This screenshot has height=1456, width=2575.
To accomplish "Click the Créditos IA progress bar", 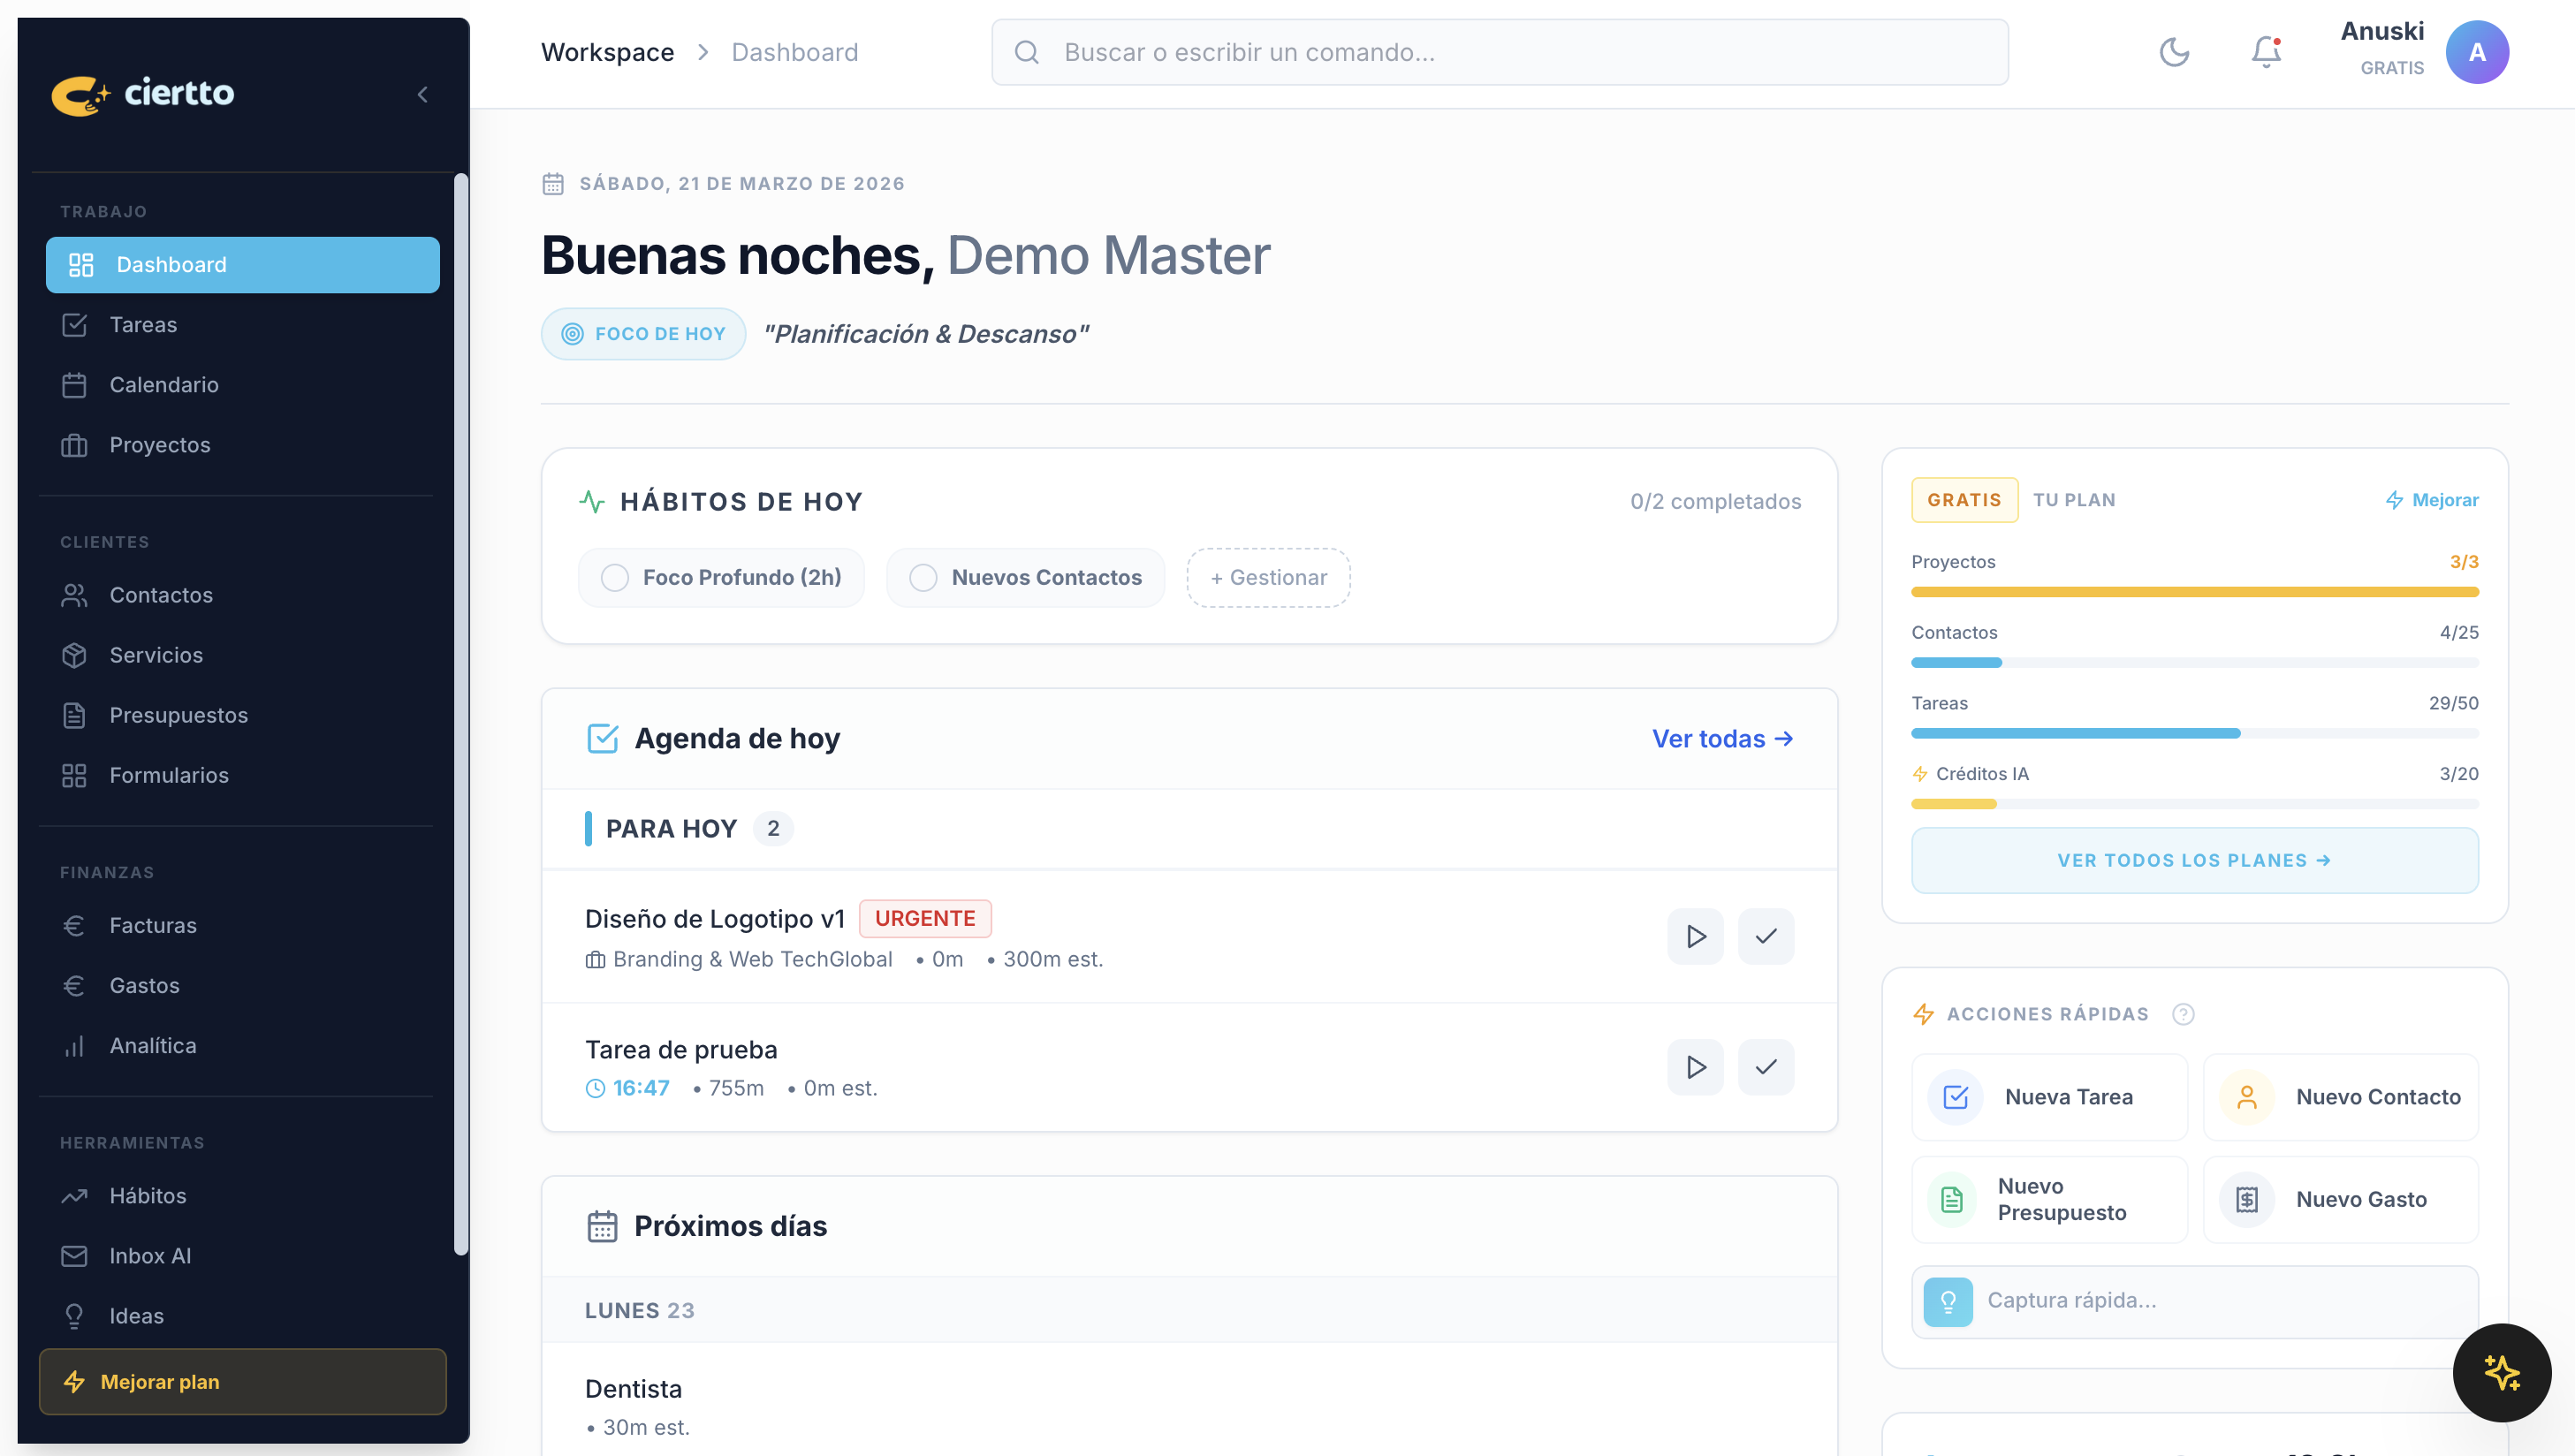I will (x=2193, y=803).
